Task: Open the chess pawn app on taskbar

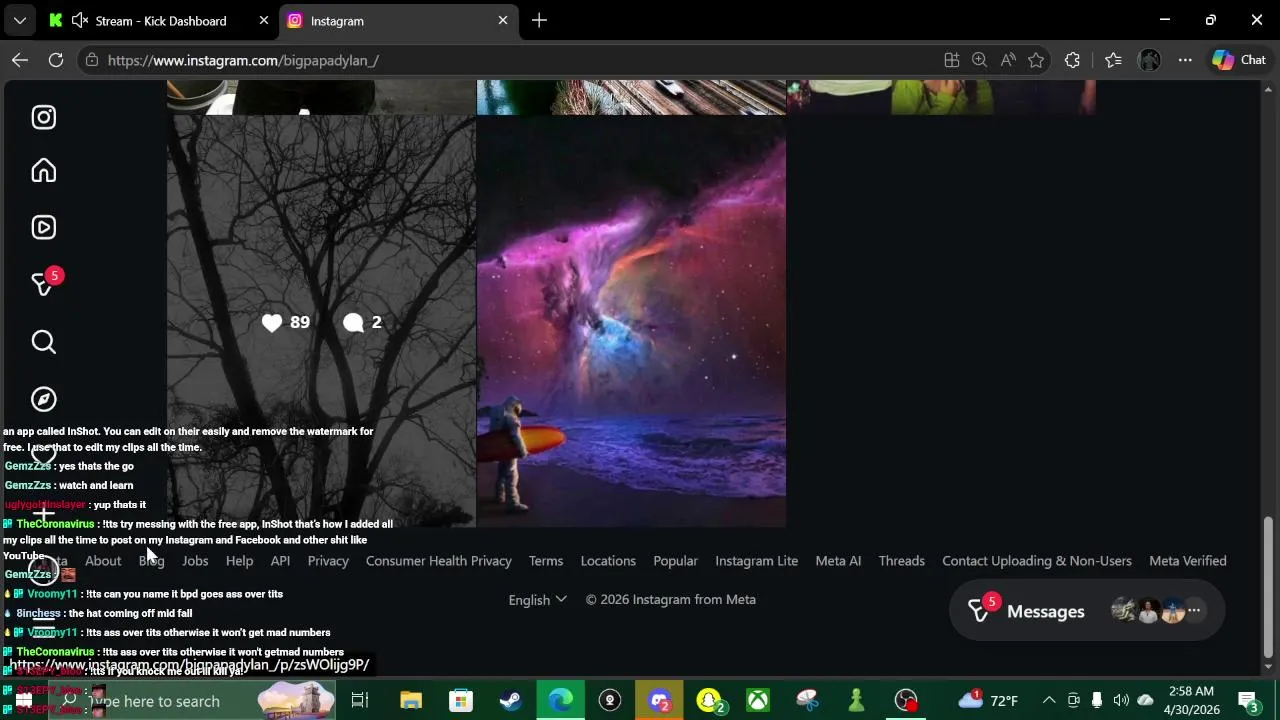Action: 856,701
